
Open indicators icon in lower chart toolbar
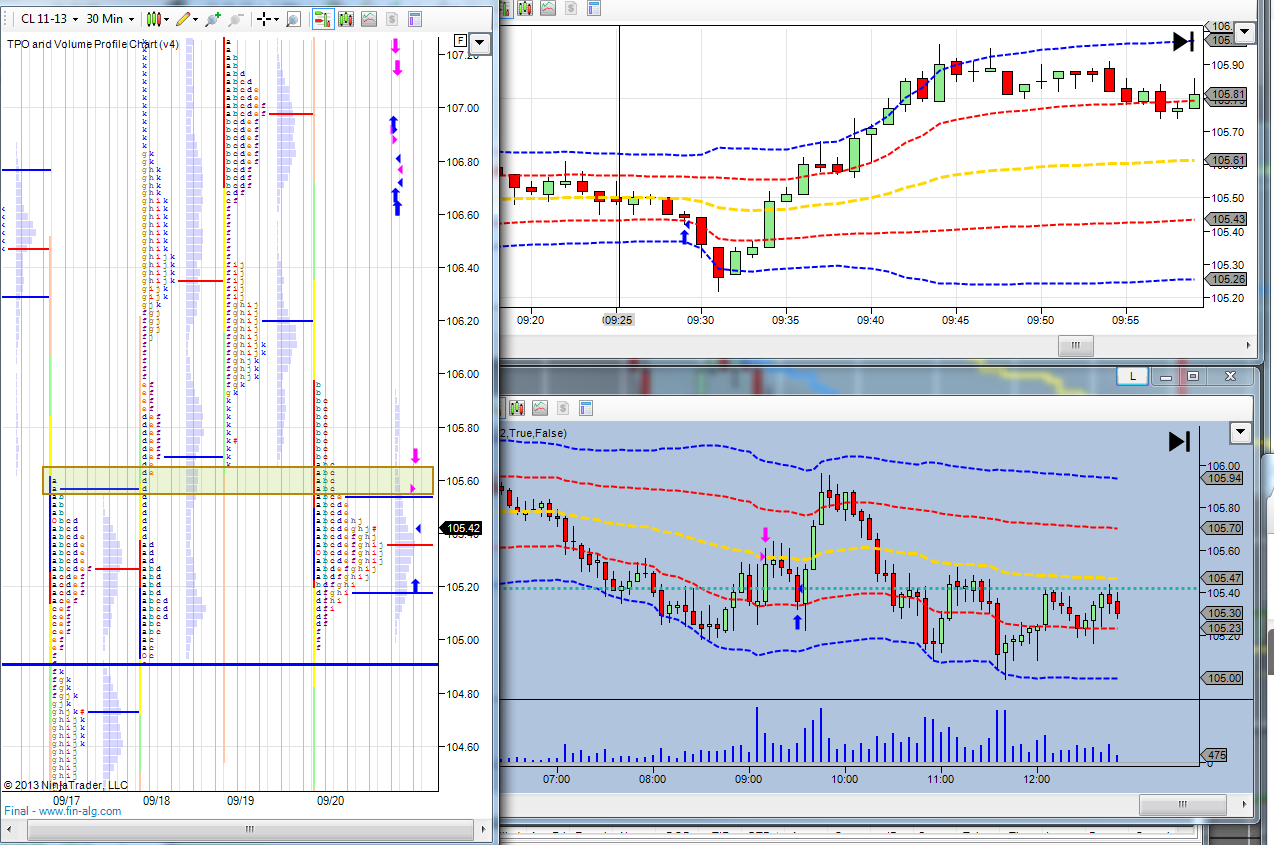click(540, 408)
